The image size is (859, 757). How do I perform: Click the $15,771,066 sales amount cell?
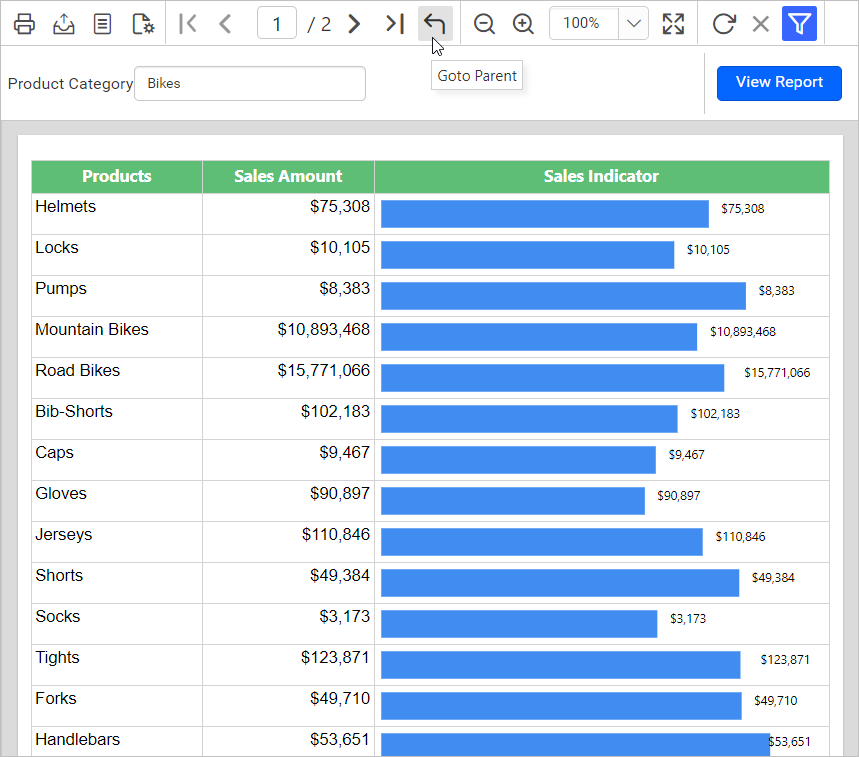pos(288,378)
